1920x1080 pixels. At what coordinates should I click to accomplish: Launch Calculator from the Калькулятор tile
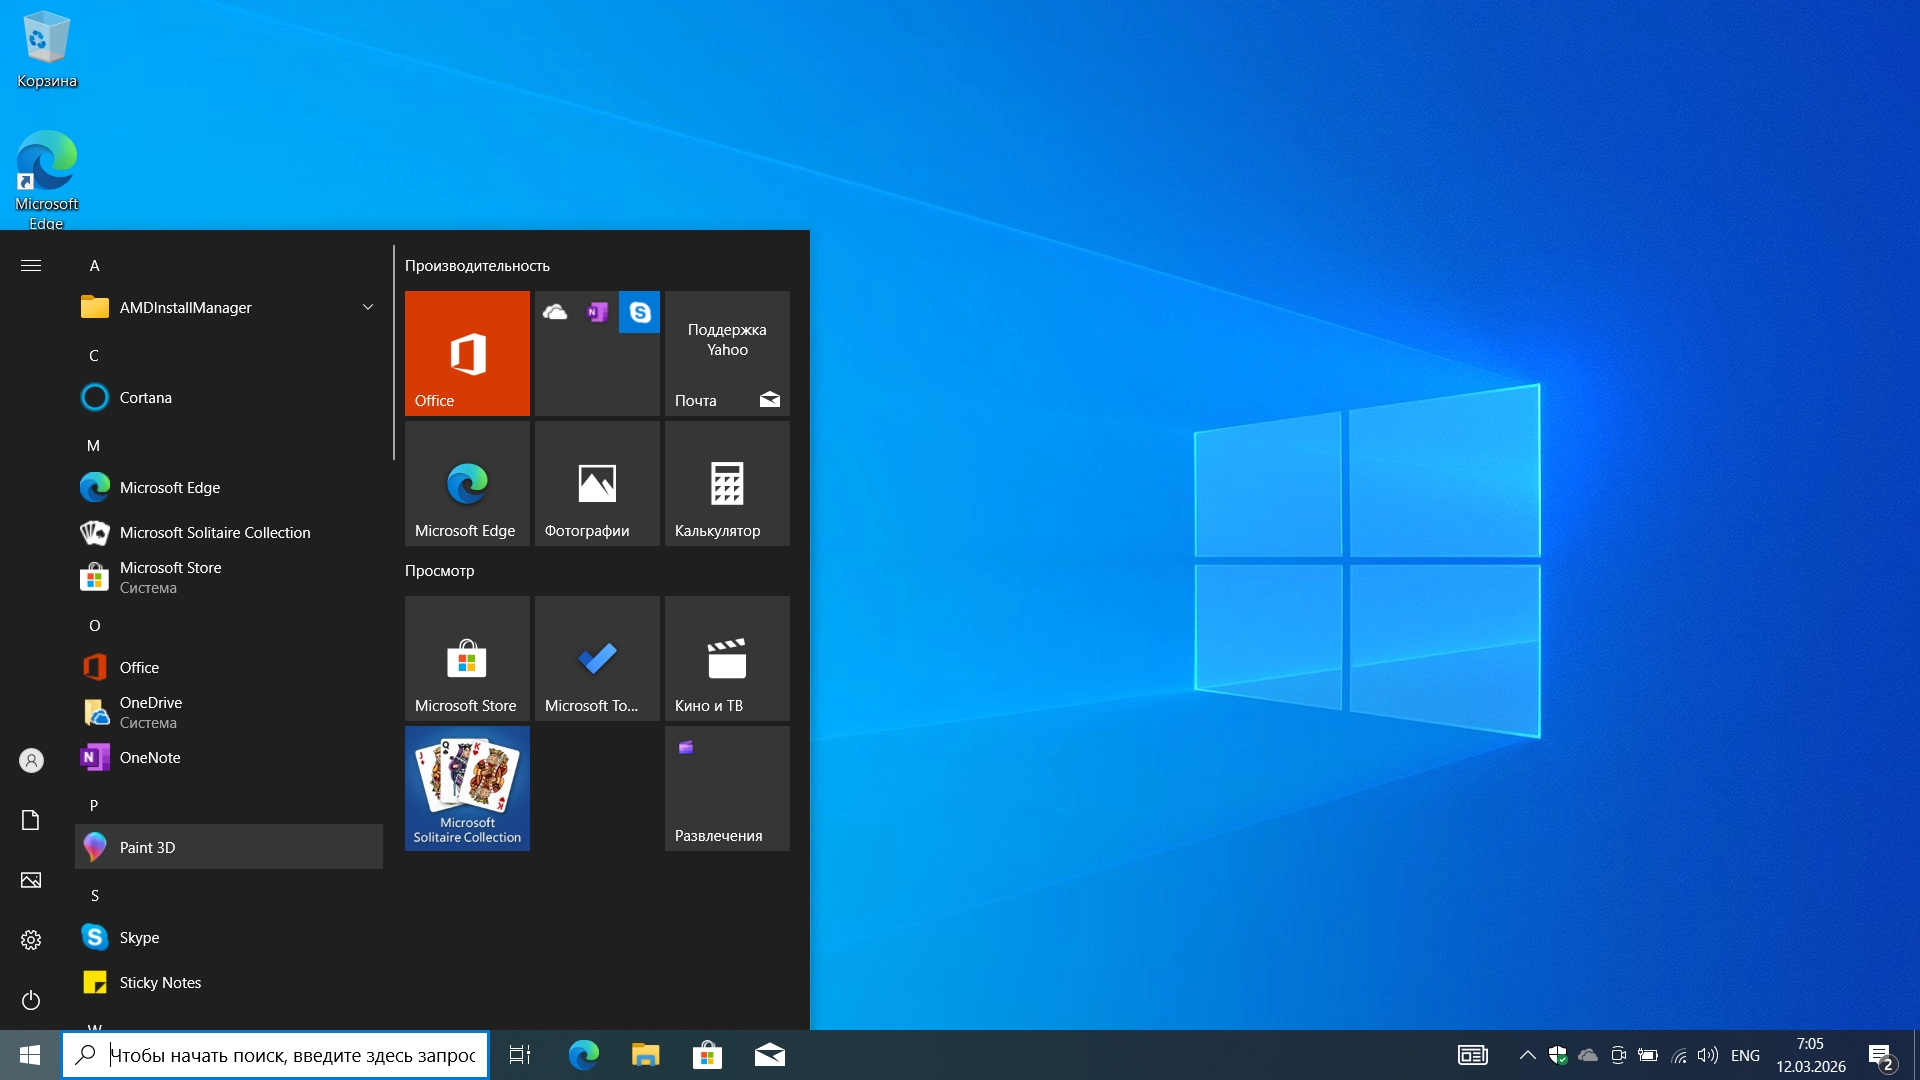pos(727,483)
